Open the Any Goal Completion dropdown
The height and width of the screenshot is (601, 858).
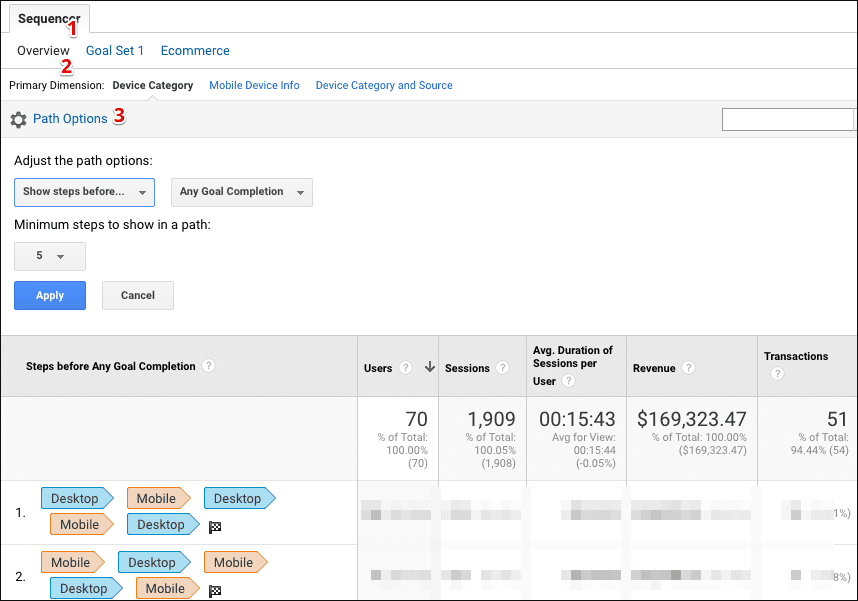pyautogui.click(x=241, y=192)
